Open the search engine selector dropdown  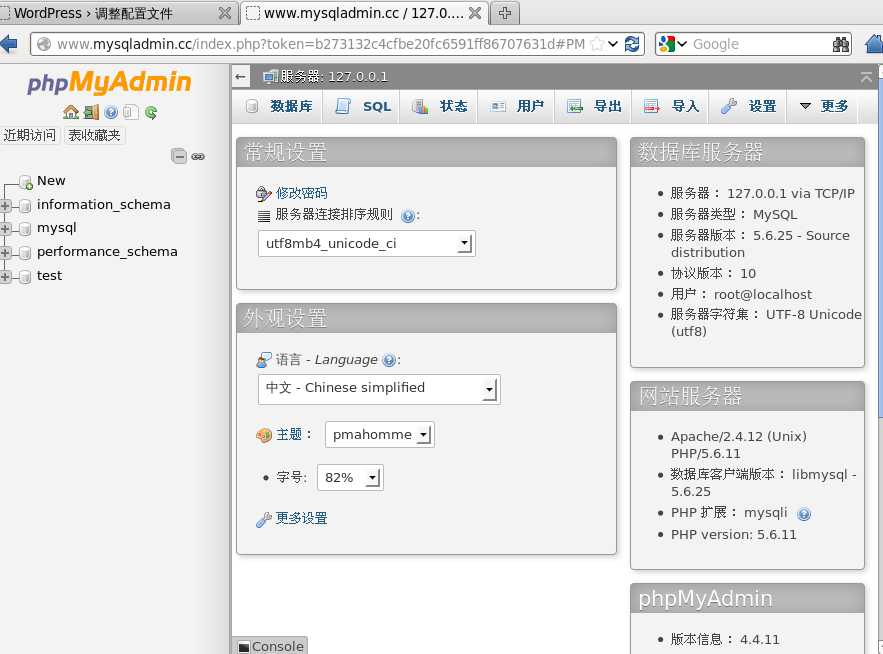672,44
